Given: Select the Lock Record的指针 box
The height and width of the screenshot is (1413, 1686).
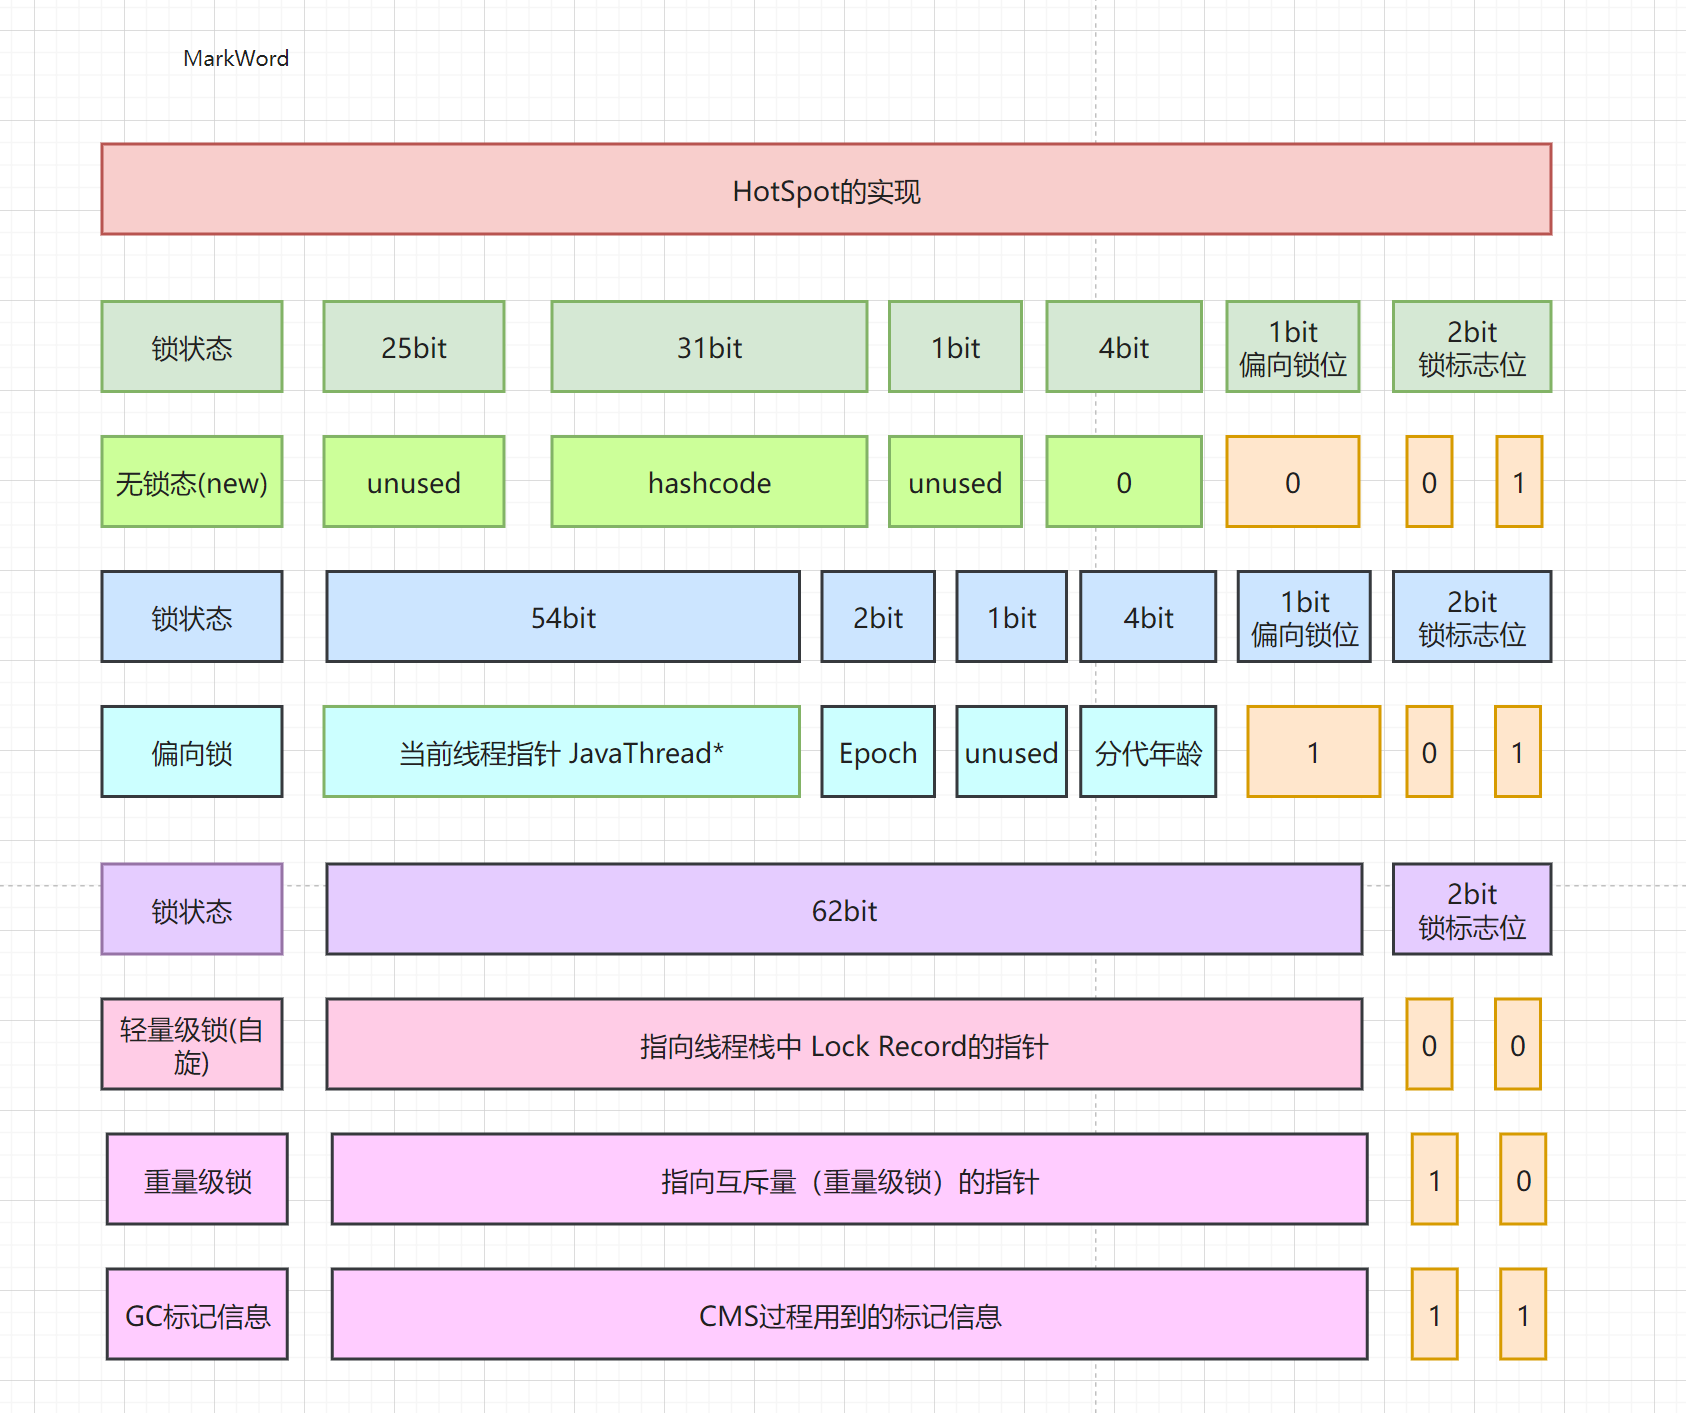Looking at the screenshot, I should 844,1044.
